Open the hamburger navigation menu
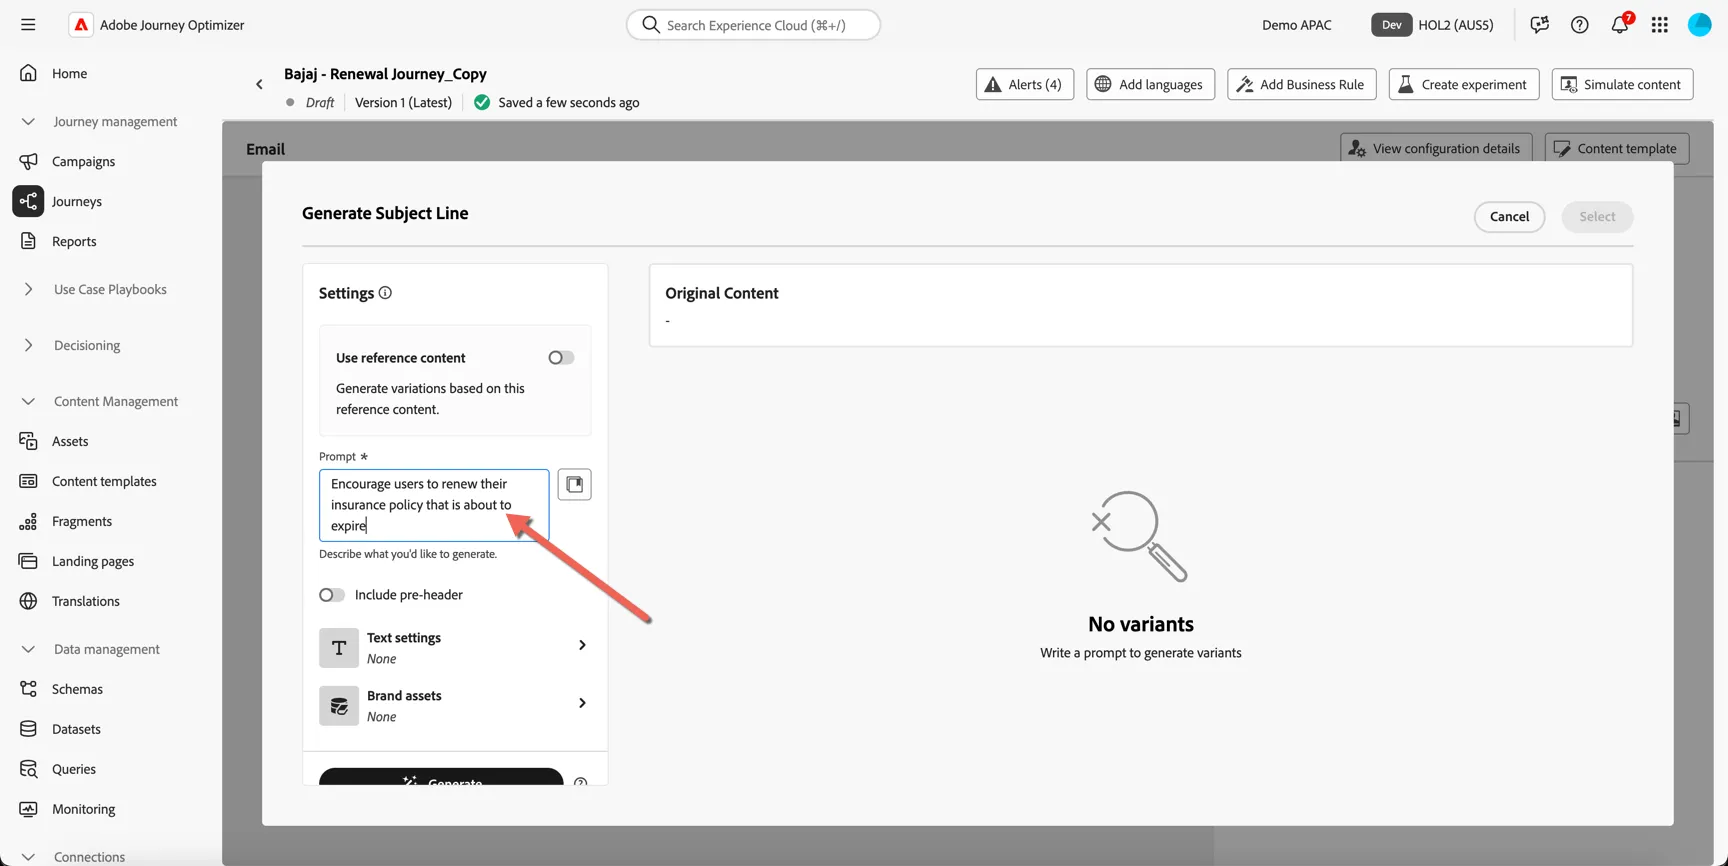 pyautogui.click(x=28, y=25)
